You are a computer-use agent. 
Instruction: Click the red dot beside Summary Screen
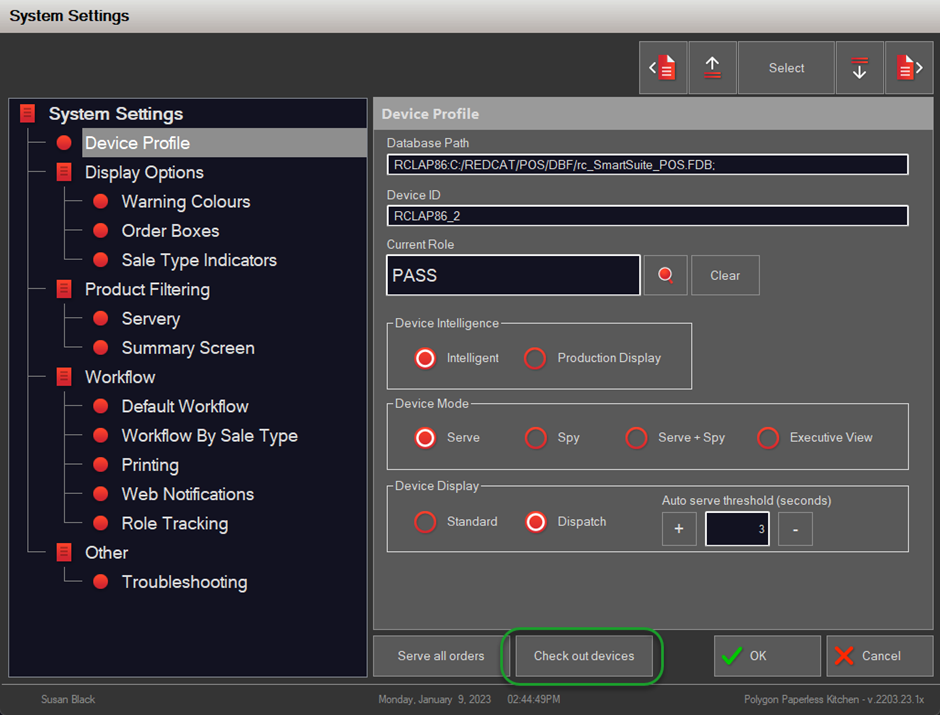click(x=101, y=348)
